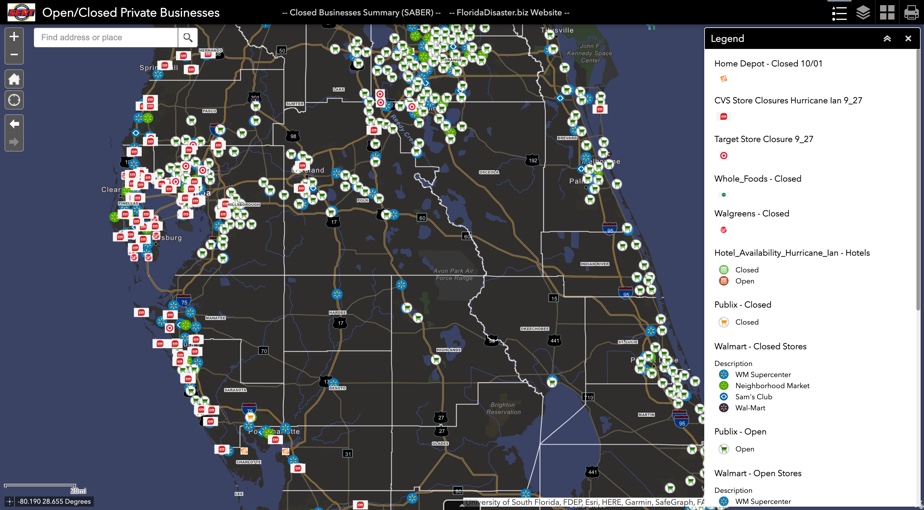The image size is (924, 510).
Task: Select Walgreens - Closed legend entry
Action: (x=752, y=213)
